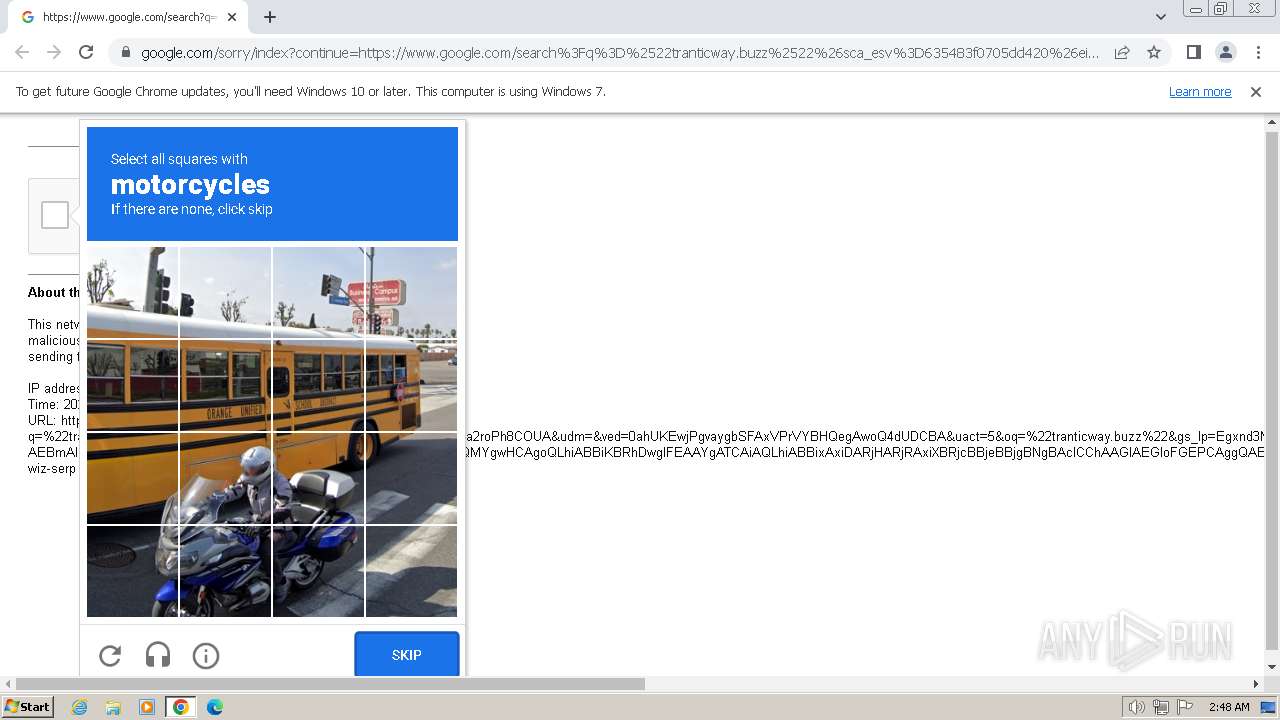Dismiss the Chrome update notice
This screenshot has height=720, width=1280.
click(1256, 91)
